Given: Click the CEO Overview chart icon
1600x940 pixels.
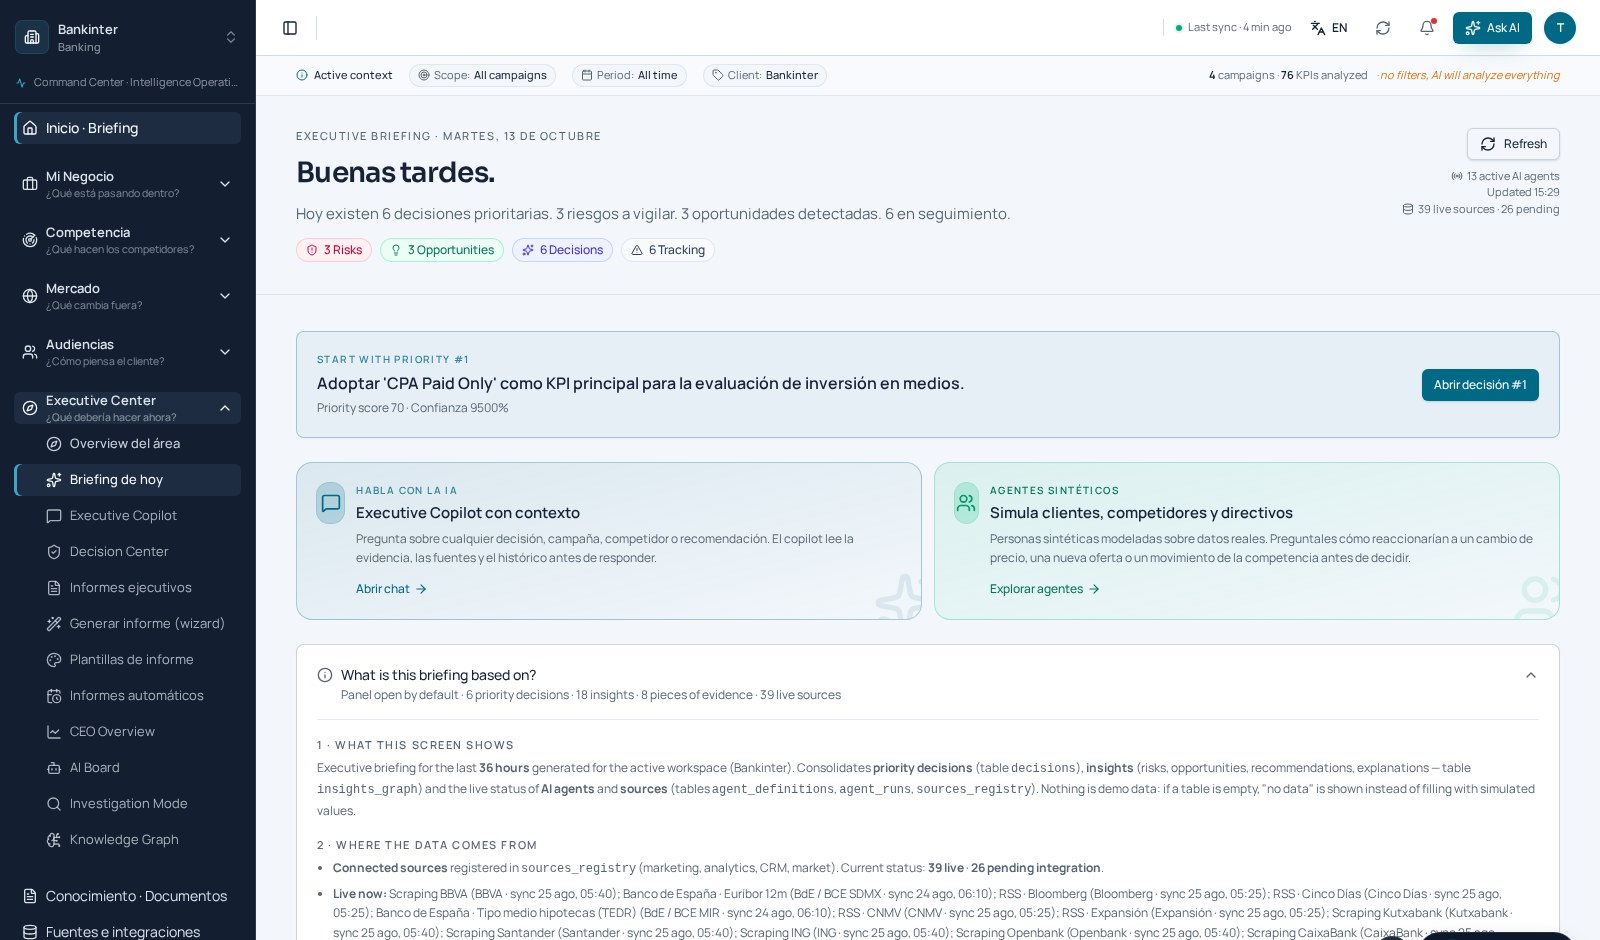Looking at the screenshot, I should (54, 732).
